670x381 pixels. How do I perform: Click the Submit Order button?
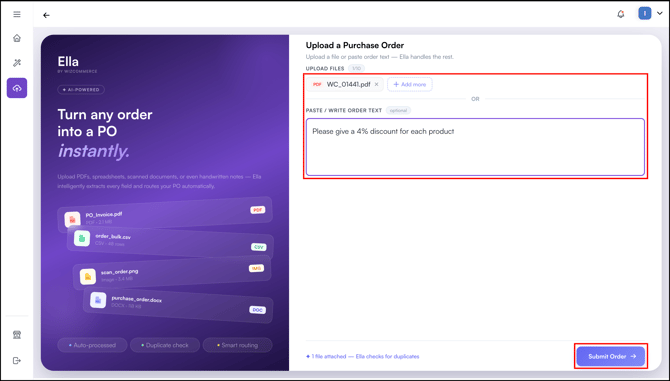pos(611,356)
